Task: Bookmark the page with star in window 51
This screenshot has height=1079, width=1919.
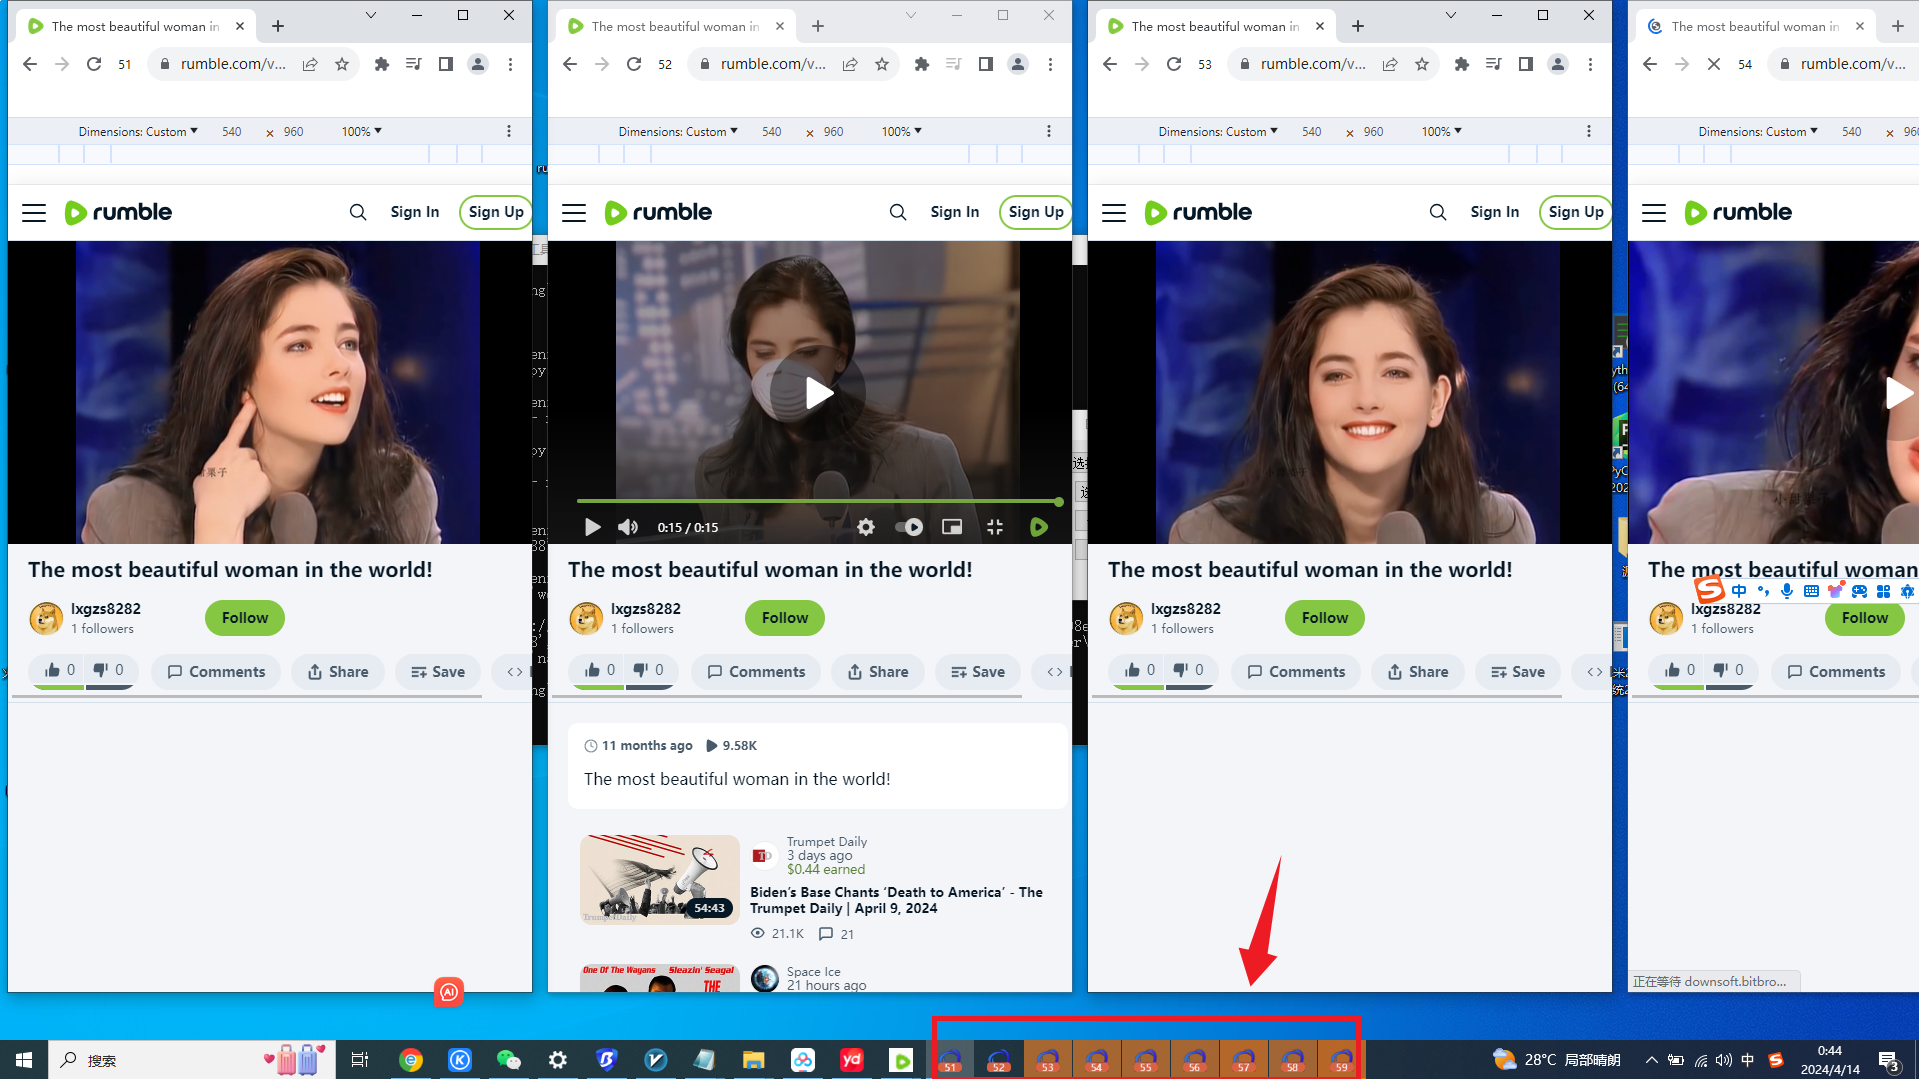Action: (342, 64)
